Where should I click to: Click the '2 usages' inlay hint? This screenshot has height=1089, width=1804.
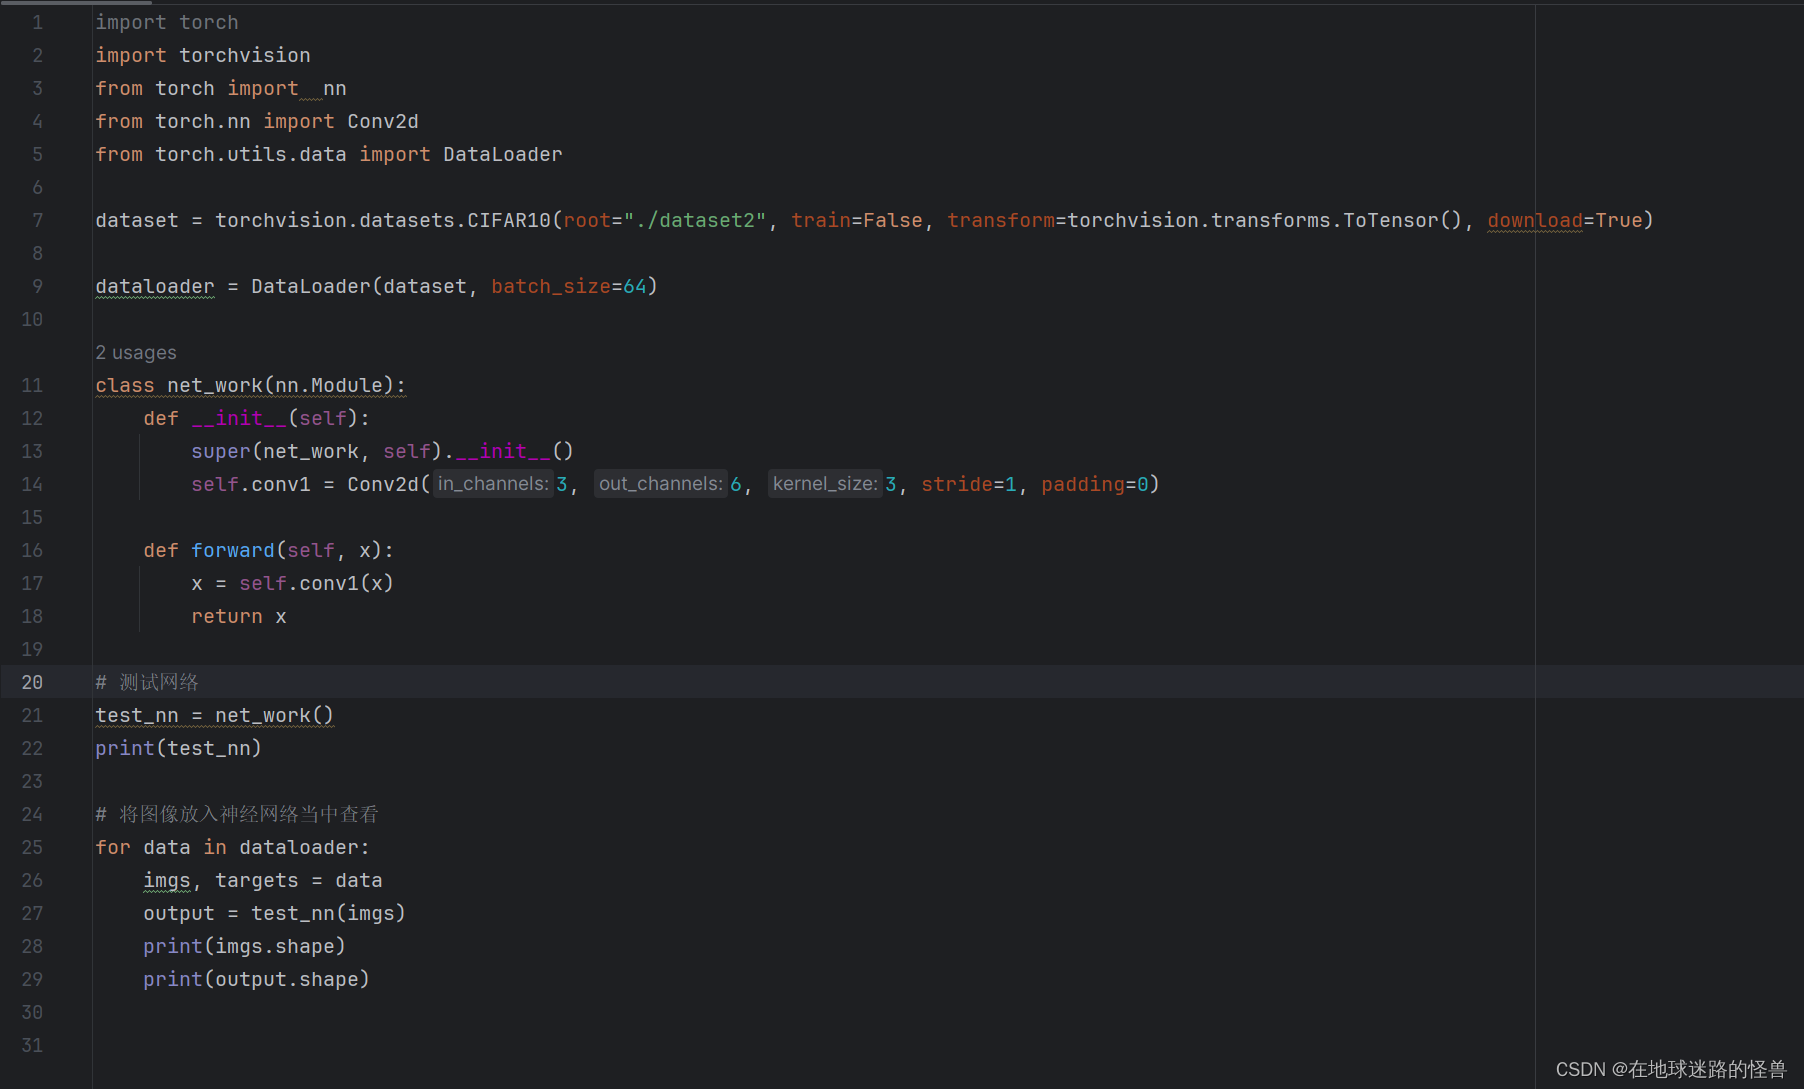point(136,353)
